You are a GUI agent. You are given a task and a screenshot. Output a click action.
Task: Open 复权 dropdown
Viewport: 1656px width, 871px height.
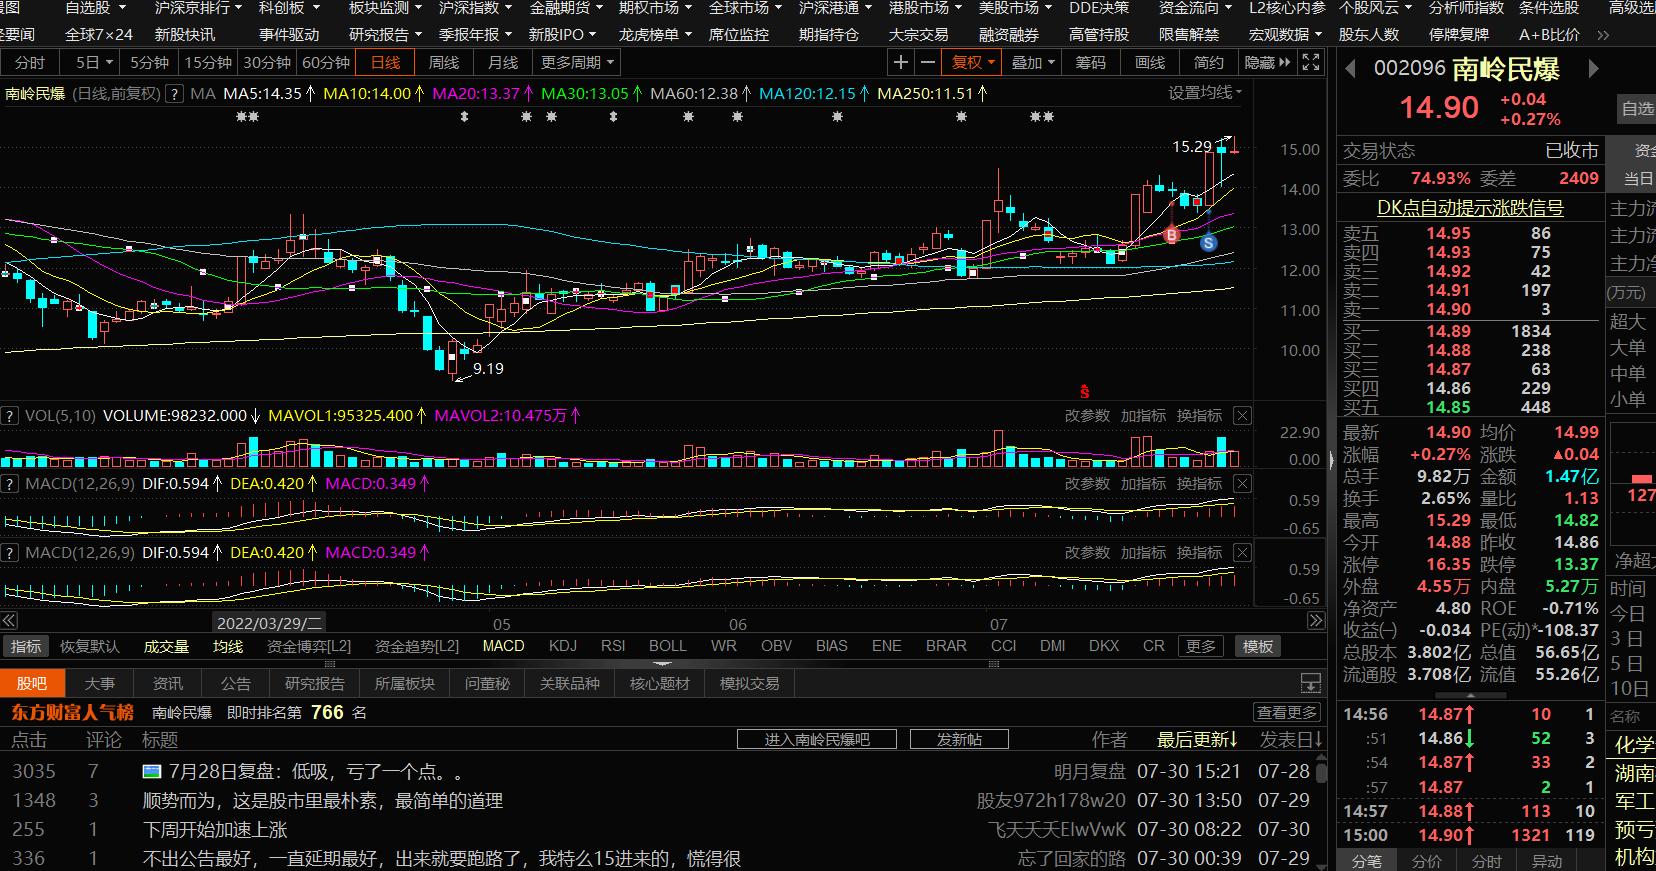coord(973,62)
